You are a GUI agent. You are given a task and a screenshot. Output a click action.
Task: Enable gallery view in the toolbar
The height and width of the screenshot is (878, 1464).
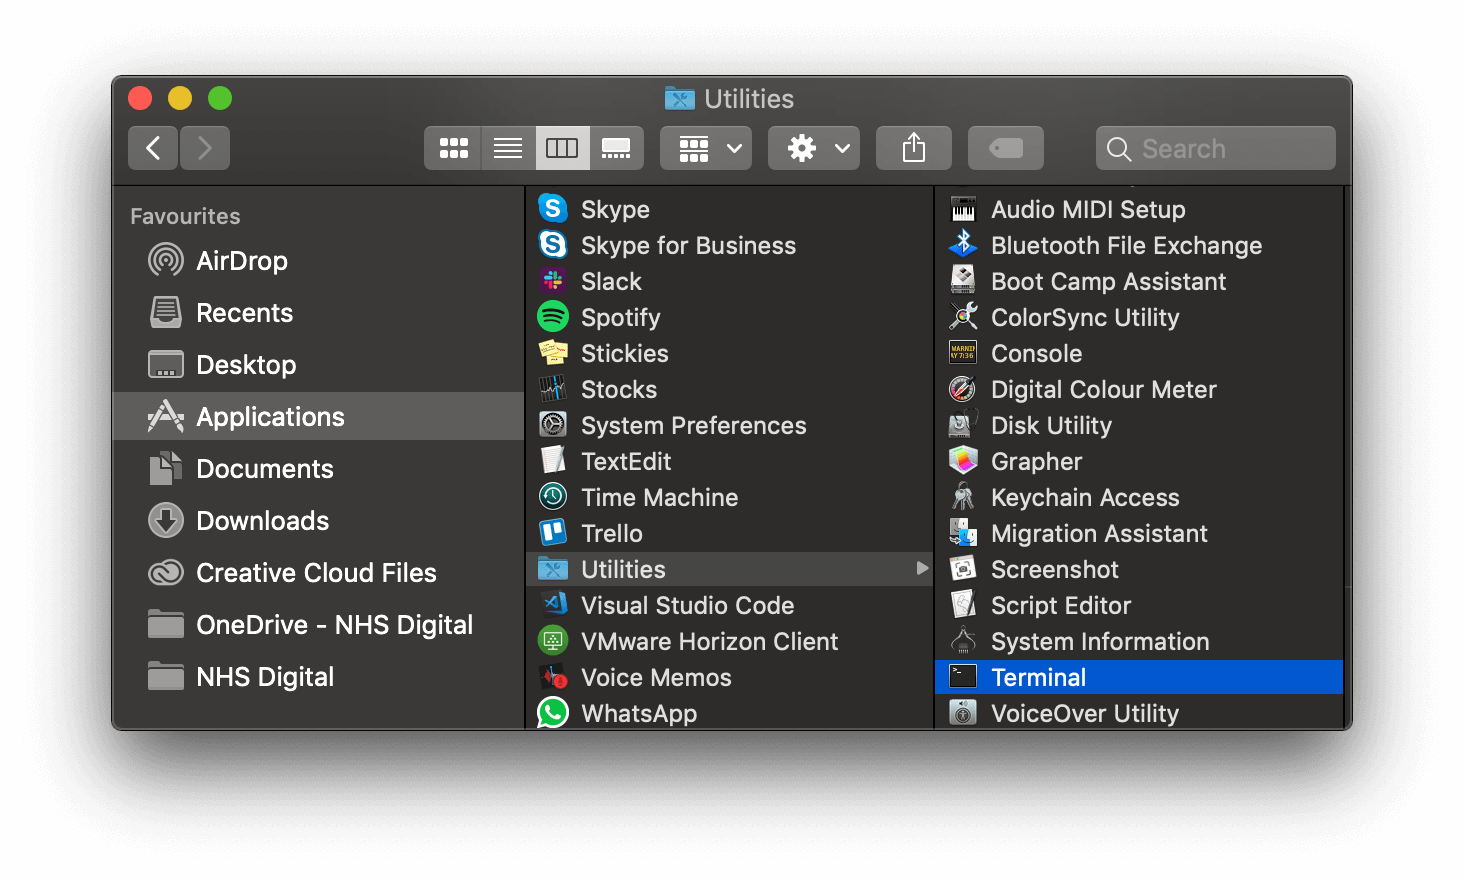pos(617,147)
